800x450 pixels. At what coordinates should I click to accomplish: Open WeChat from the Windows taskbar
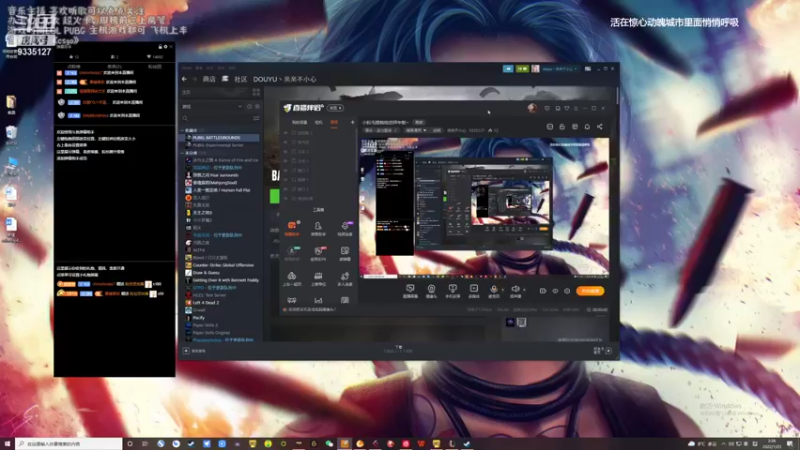click(x=329, y=444)
